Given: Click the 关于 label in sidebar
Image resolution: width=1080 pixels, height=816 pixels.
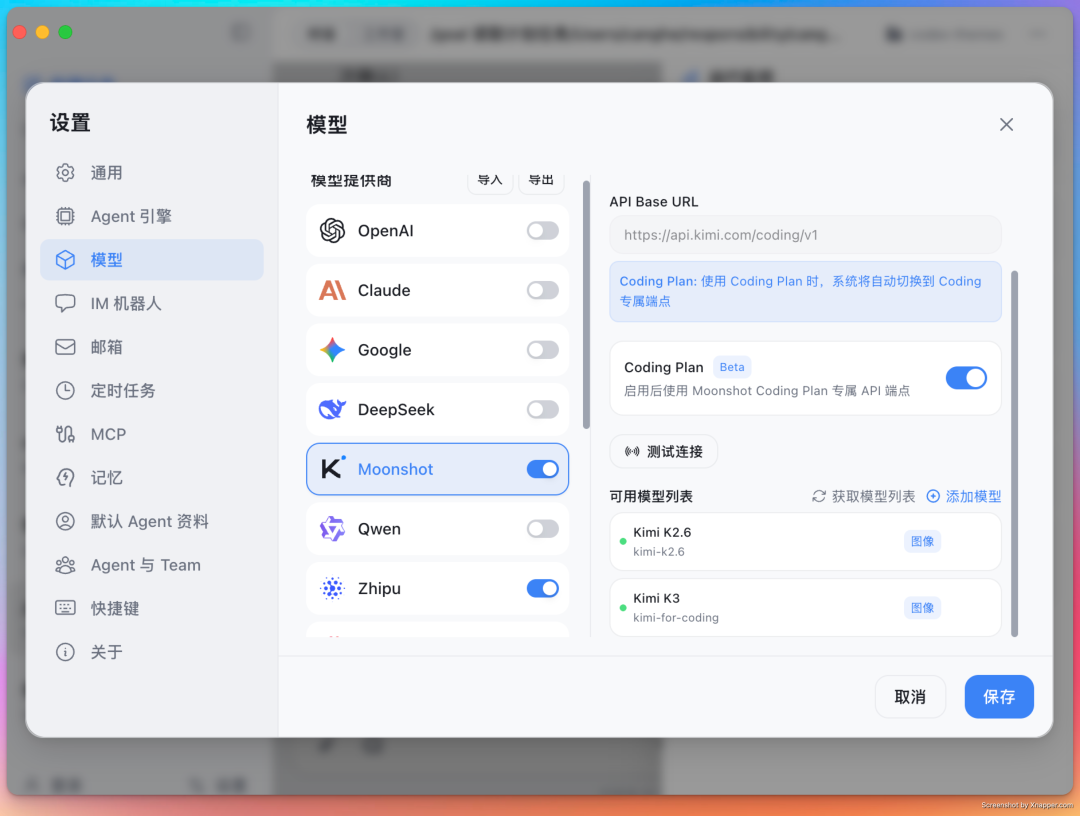Looking at the screenshot, I should pyautogui.click(x=107, y=651).
